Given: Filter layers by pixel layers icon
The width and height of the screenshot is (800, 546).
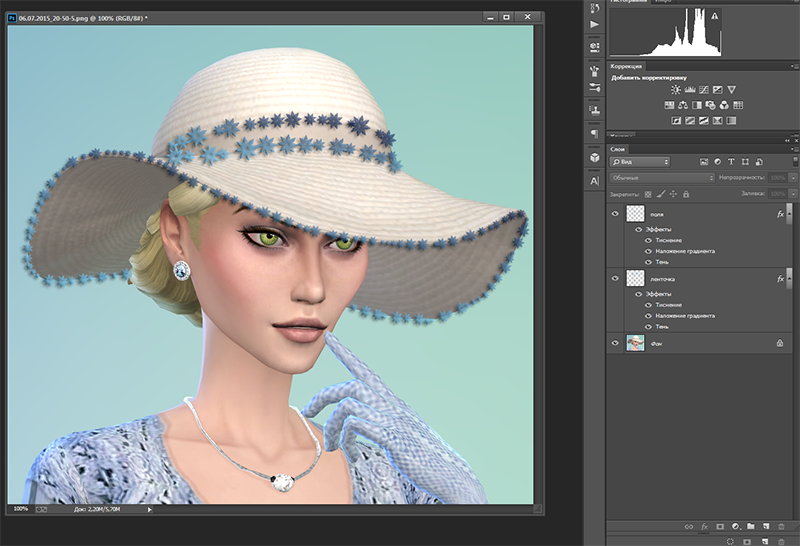Looking at the screenshot, I should pyautogui.click(x=704, y=162).
